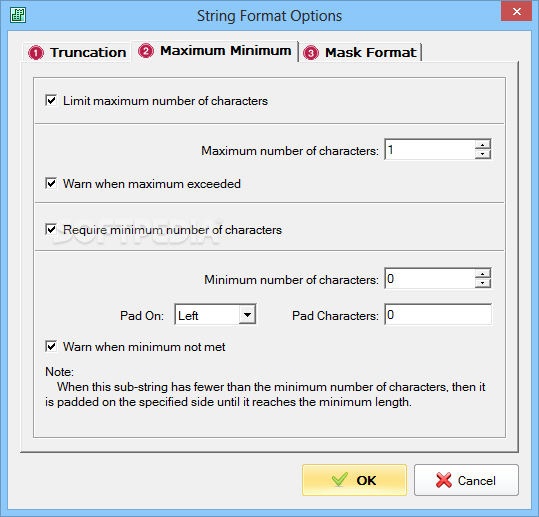Open the Pad On dropdown

pyautogui.click(x=248, y=315)
